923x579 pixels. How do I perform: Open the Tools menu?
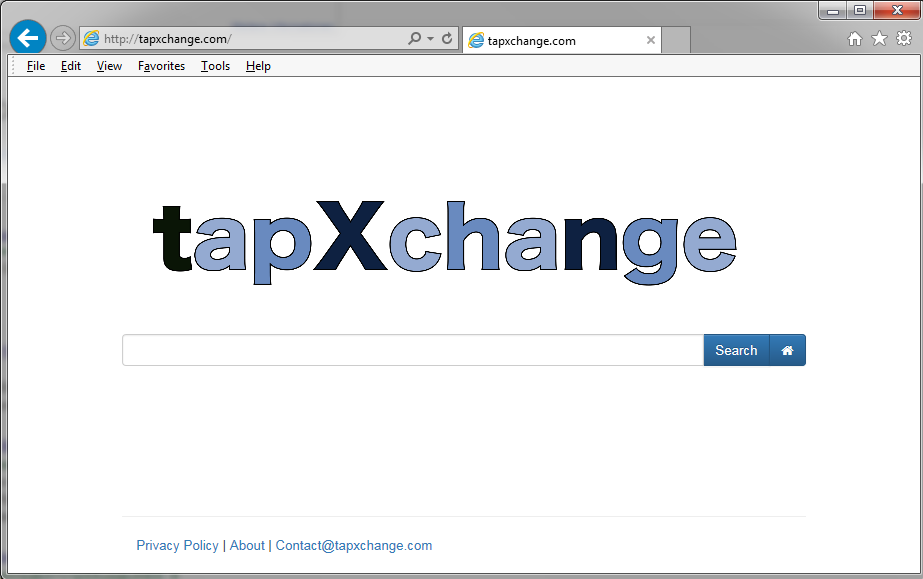point(215,66)
